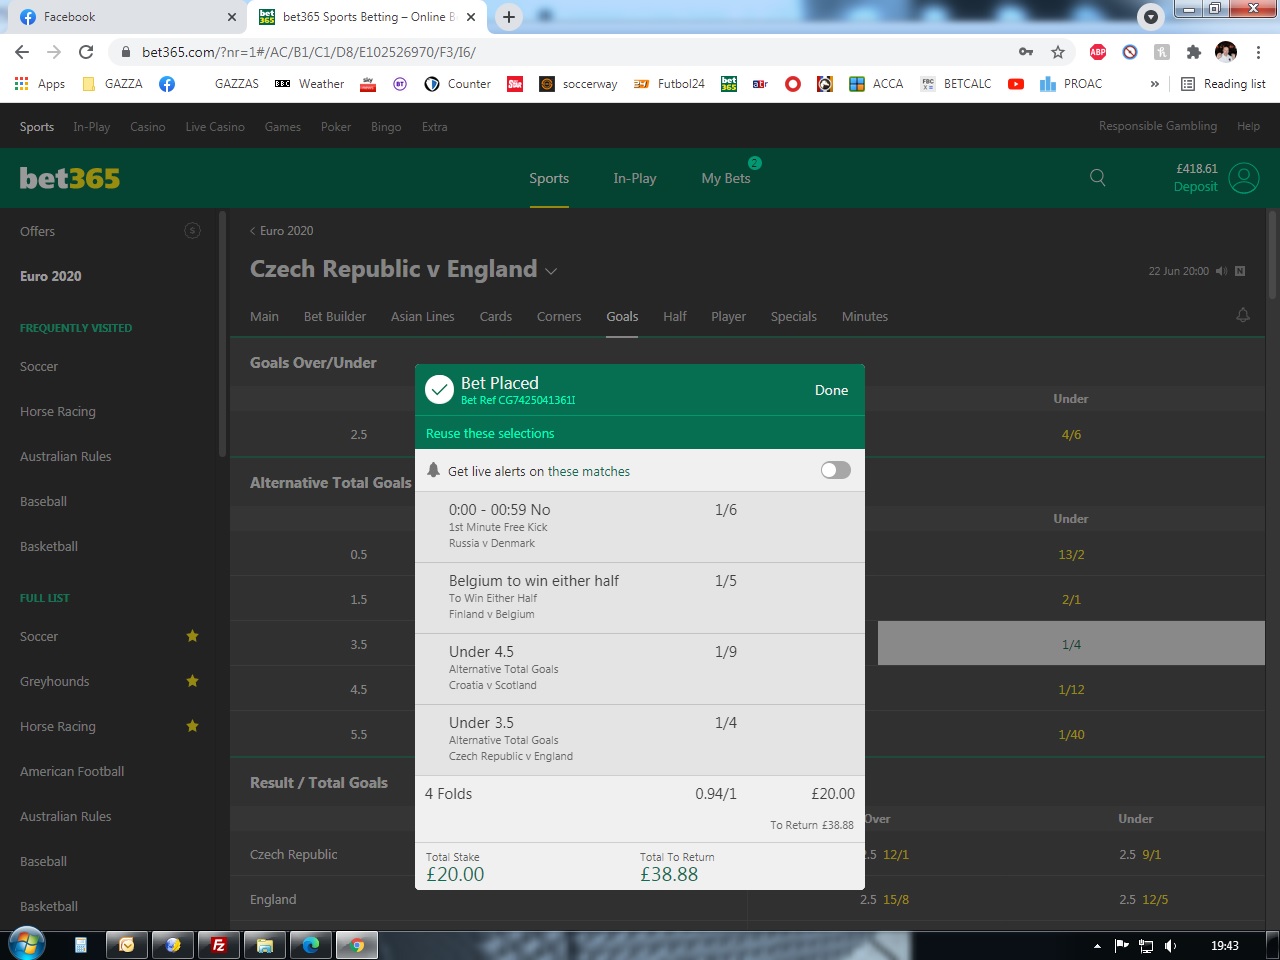Show hidden system tray icons
The image size is (1280, 960).
1097,945
